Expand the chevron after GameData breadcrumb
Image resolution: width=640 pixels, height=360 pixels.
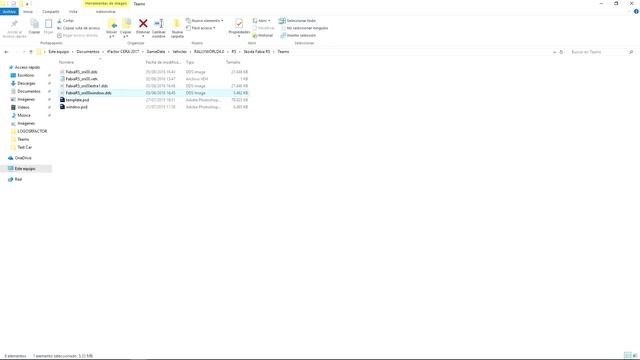pos(169,52)
